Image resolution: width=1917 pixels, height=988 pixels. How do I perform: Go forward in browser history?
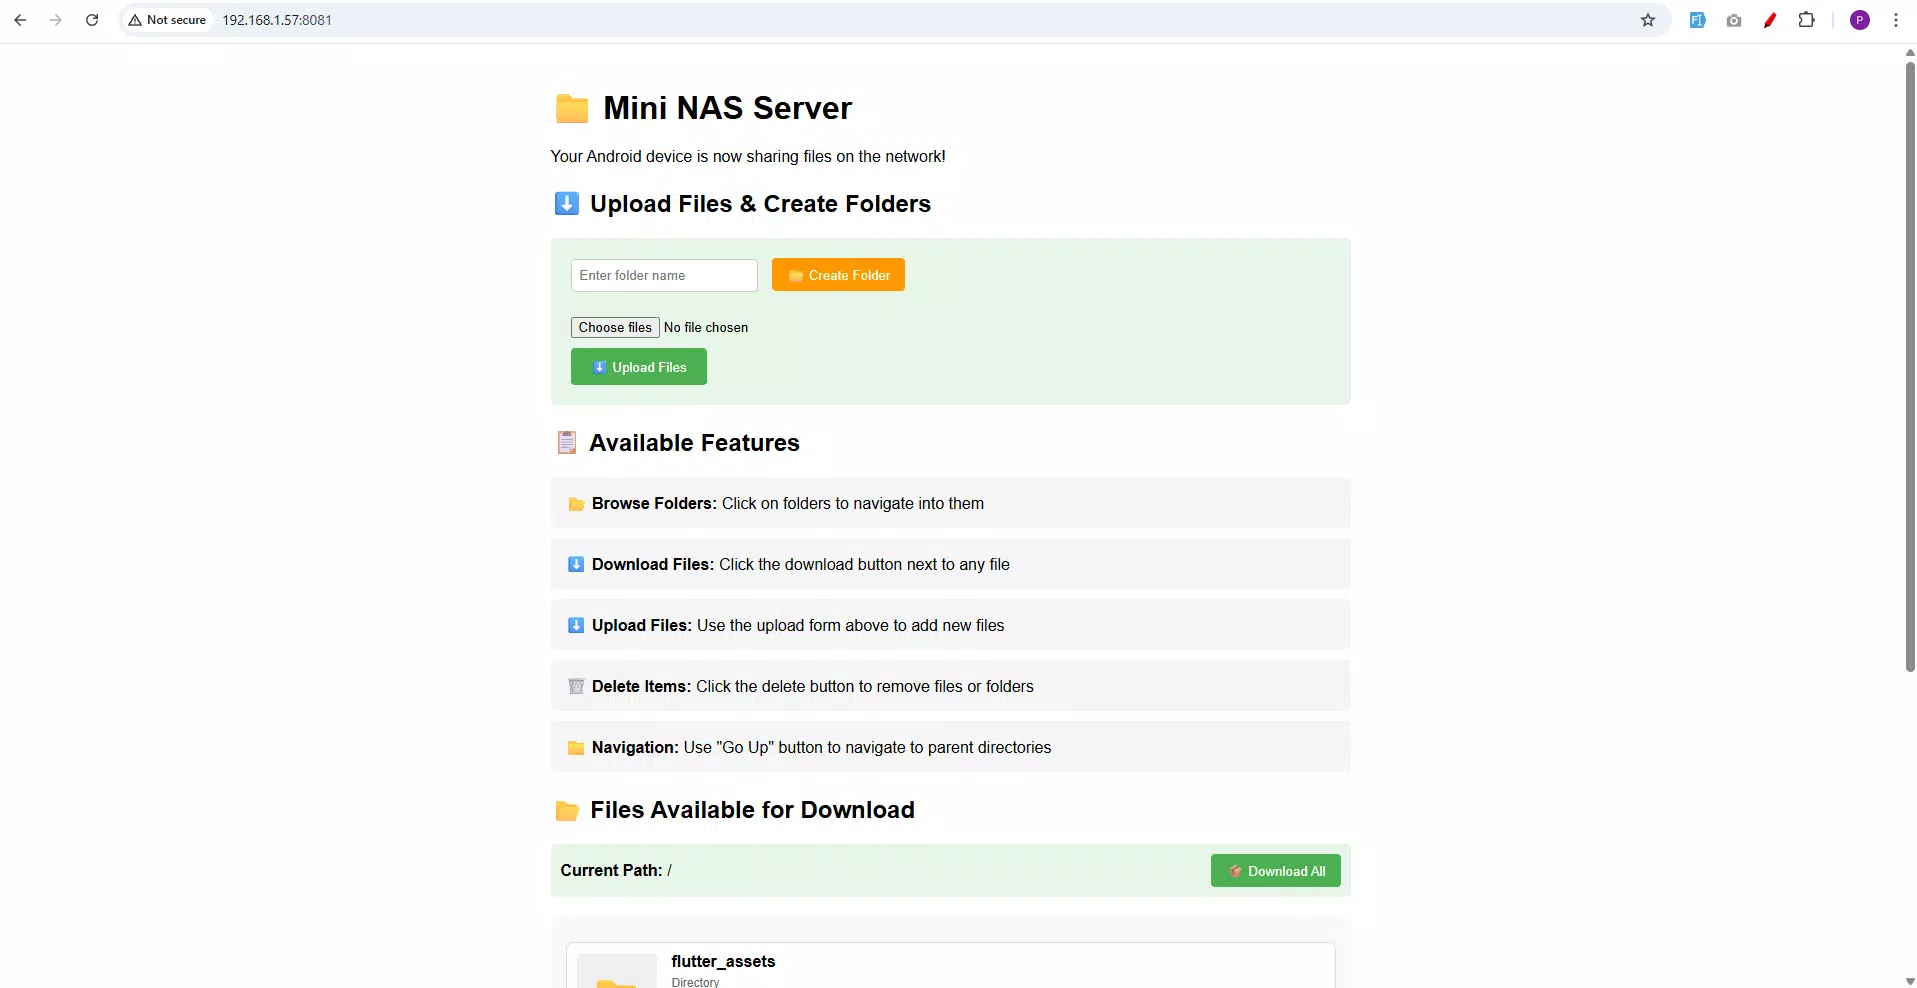click(56, 20)
